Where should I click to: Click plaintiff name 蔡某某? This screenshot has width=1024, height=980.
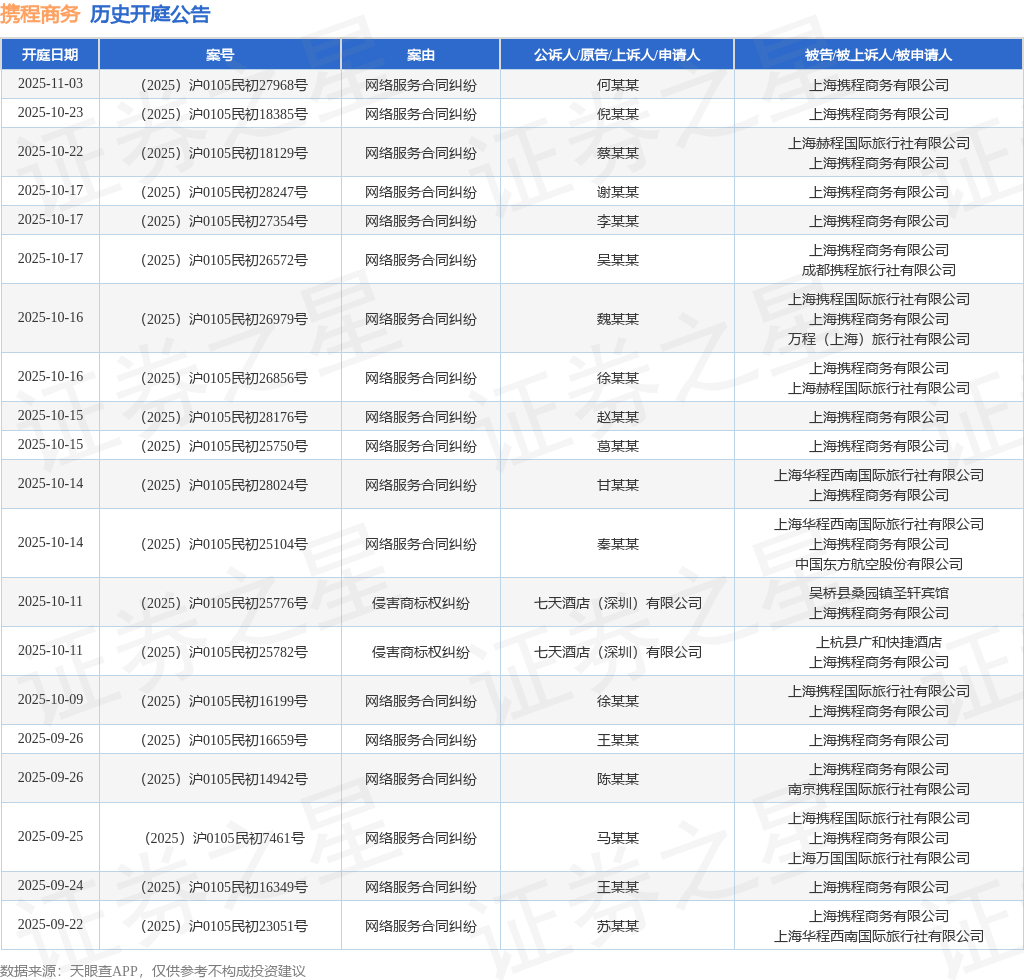(x=617, y=153)
